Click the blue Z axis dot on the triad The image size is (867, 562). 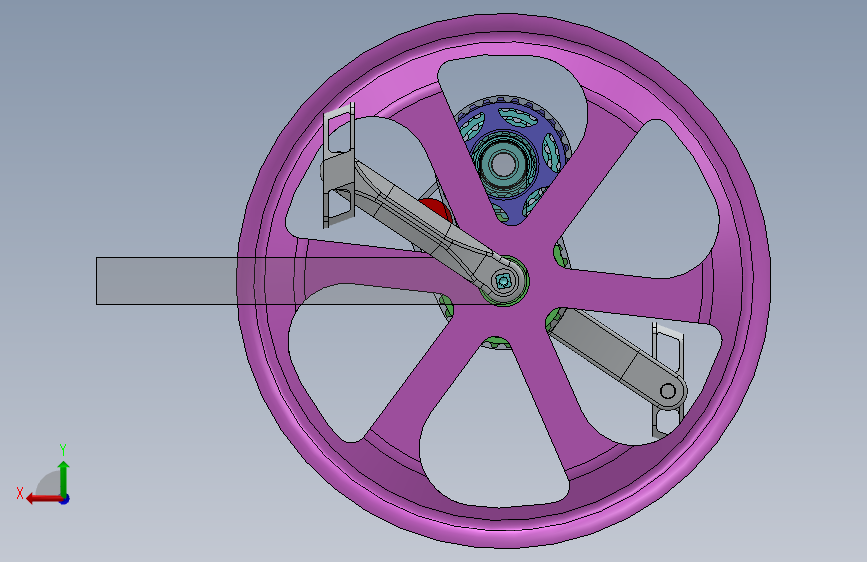[x=65, y=499]
